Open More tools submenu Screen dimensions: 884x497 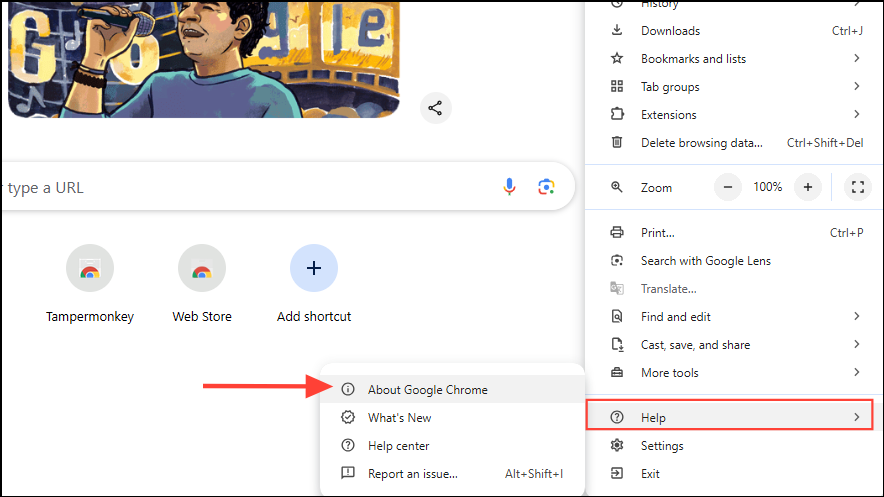coord(733,372)
